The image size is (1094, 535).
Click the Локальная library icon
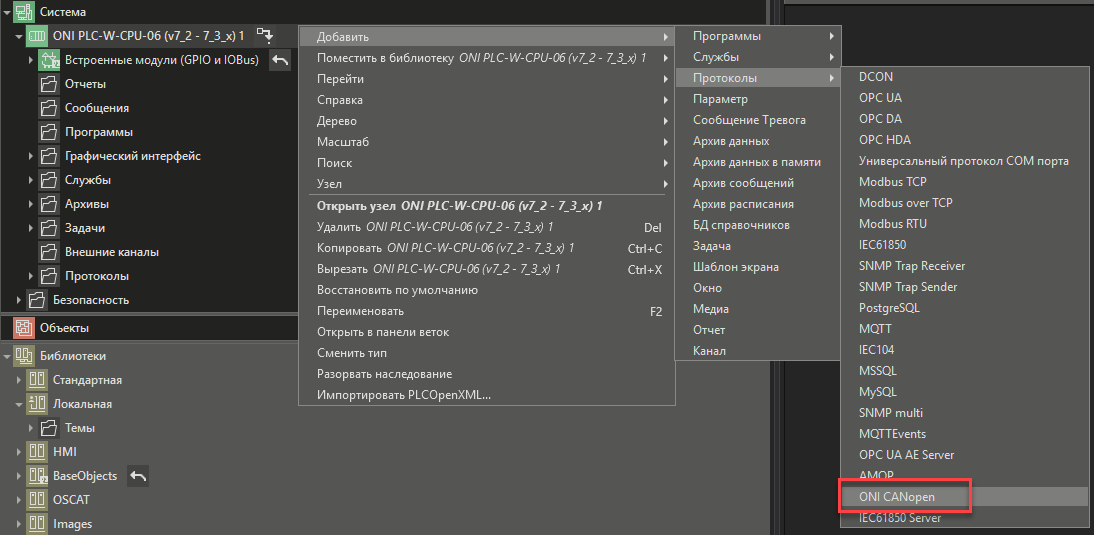36,404
